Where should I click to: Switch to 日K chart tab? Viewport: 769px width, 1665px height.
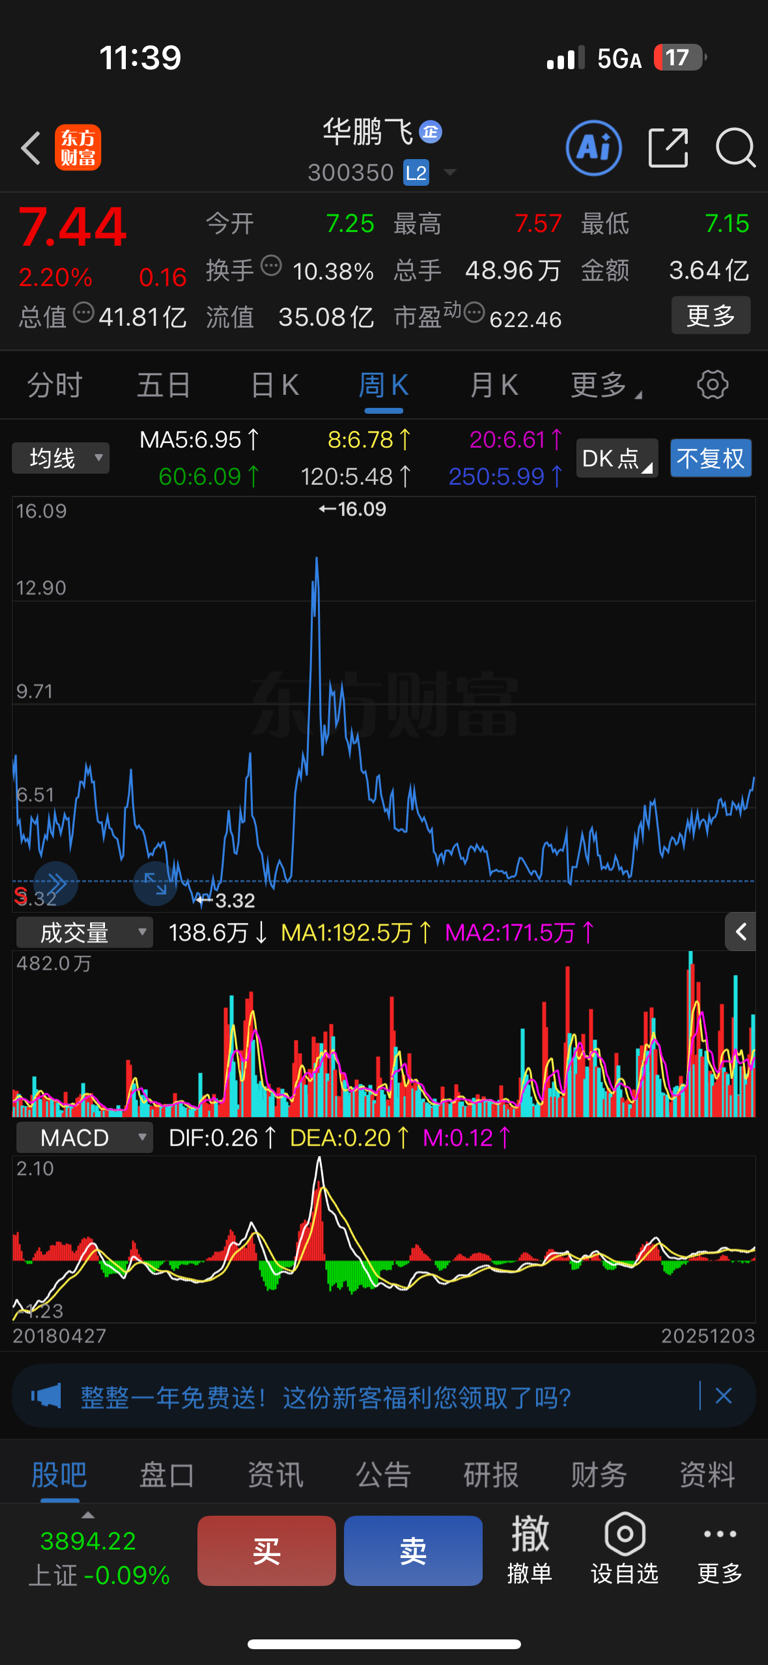[274, 385]
